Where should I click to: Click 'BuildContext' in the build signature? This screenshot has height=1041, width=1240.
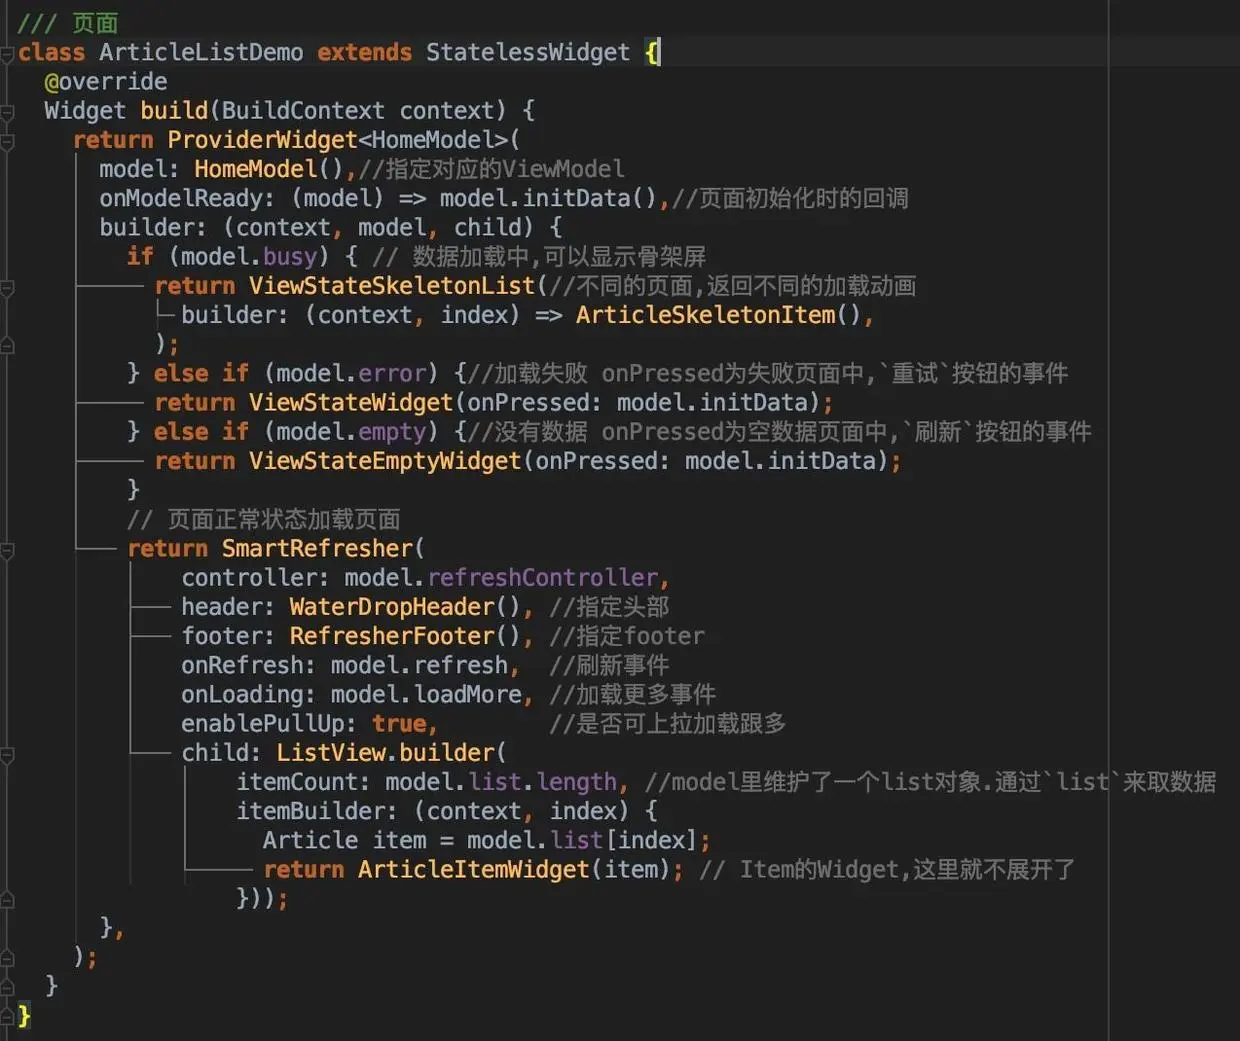coord(303,110)
